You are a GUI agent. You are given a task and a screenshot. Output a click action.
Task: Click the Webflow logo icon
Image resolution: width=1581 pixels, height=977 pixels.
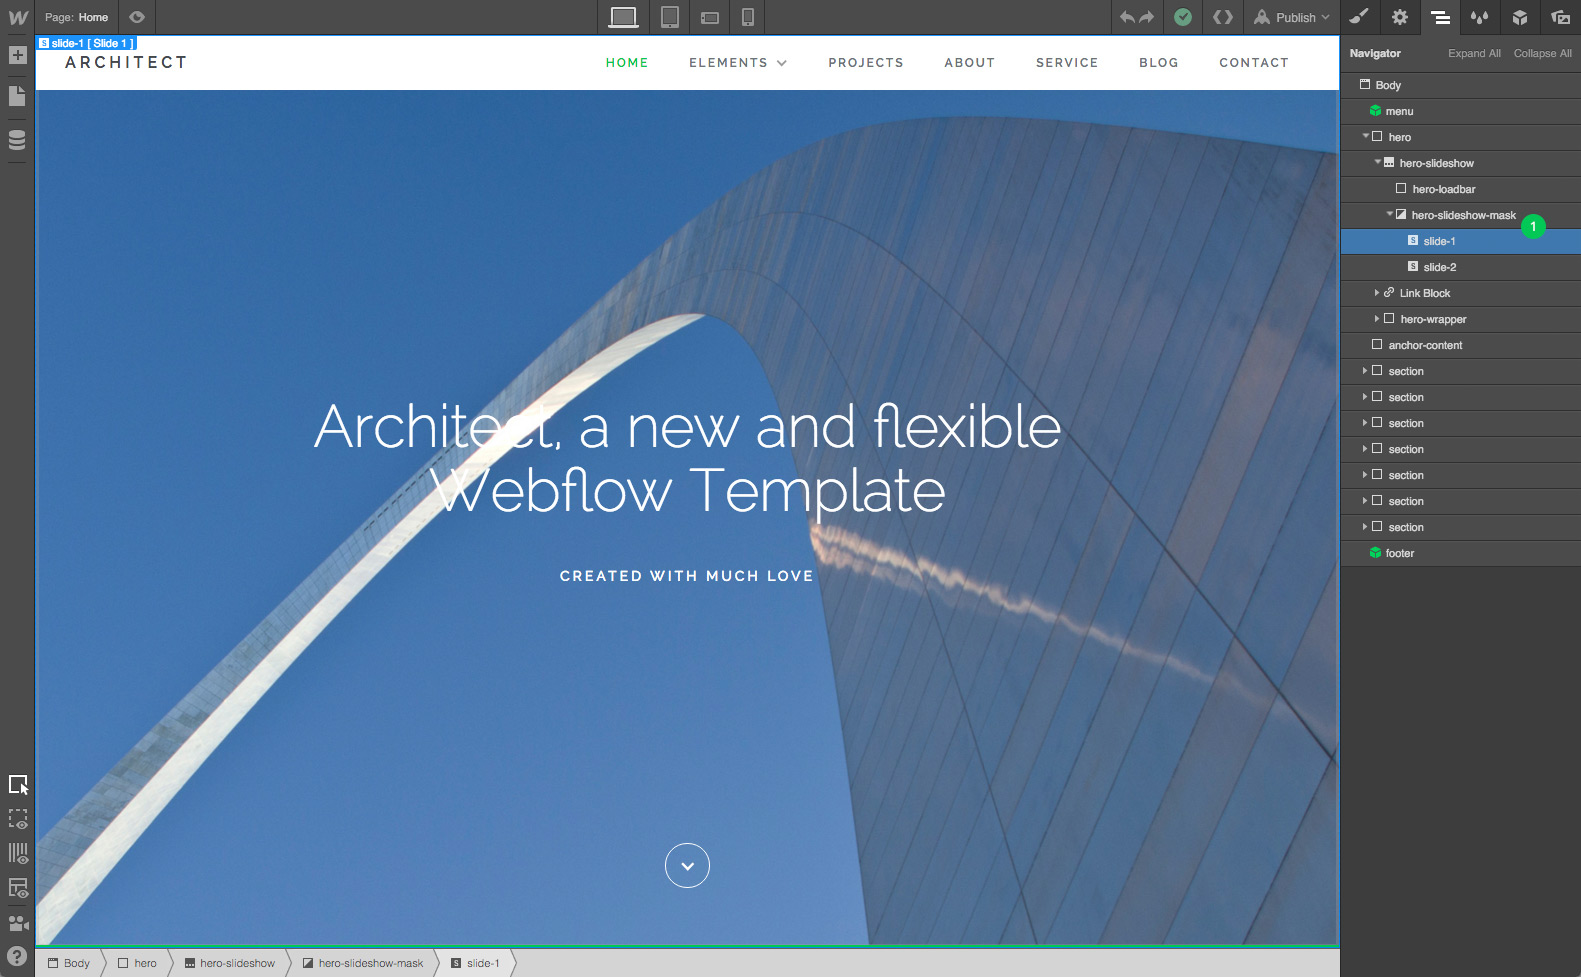coord(18,17)
